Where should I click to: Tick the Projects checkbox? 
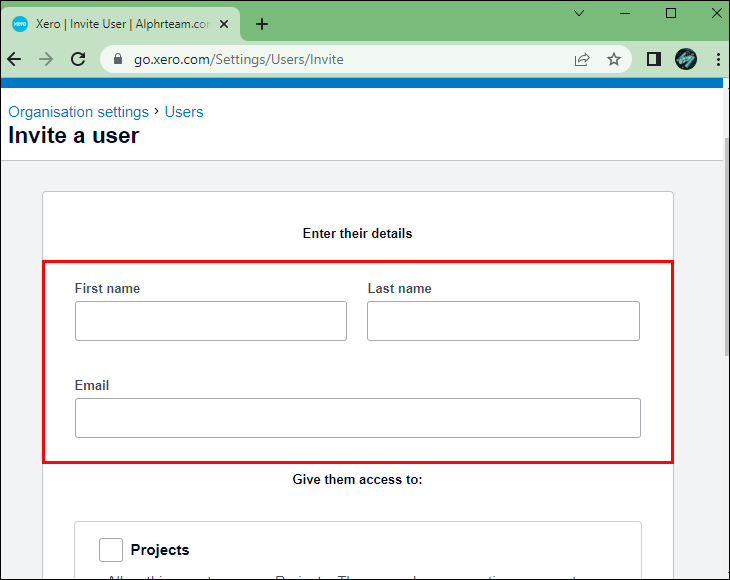111,550
